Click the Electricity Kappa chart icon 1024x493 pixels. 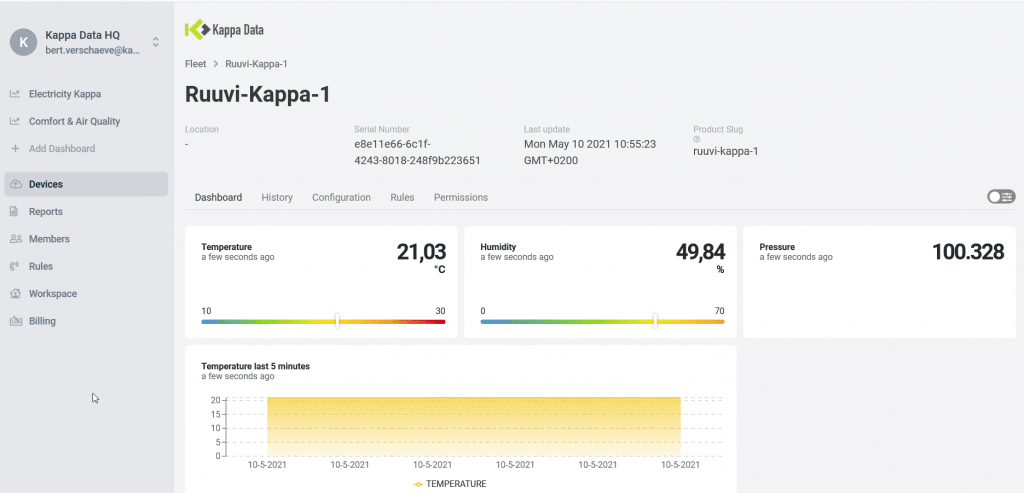click(15, 94)
